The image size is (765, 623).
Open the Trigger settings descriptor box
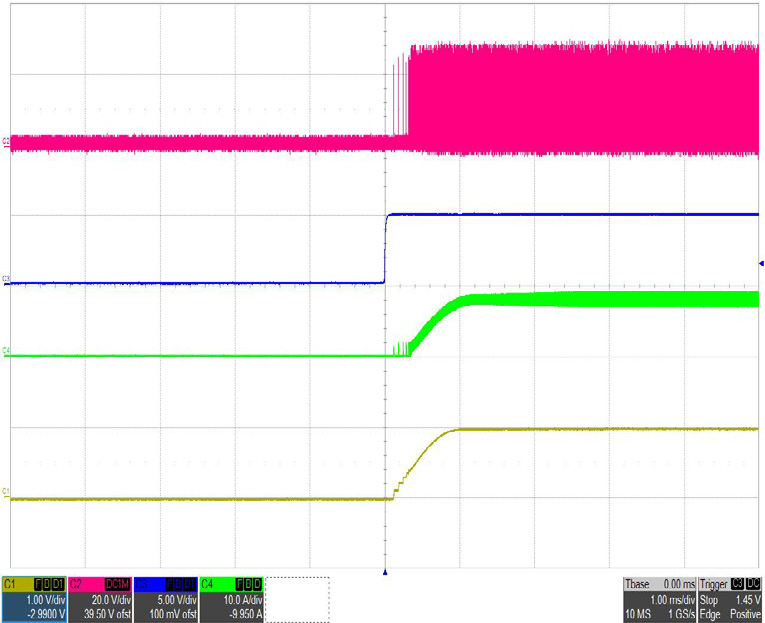pyautogui.click(x=728, y=599)
